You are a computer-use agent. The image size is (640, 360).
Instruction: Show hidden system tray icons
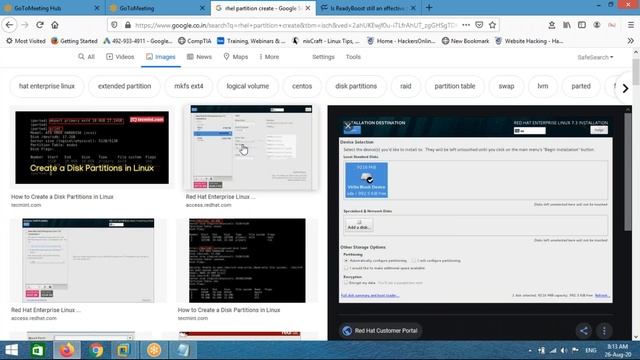tap(530, 350)
